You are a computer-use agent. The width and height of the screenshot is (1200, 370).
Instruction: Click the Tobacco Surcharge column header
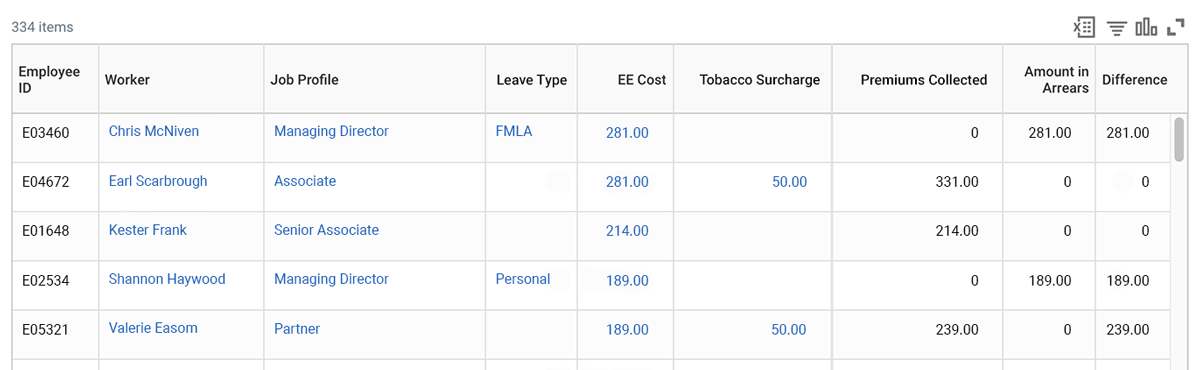click(x=760, y=80)
